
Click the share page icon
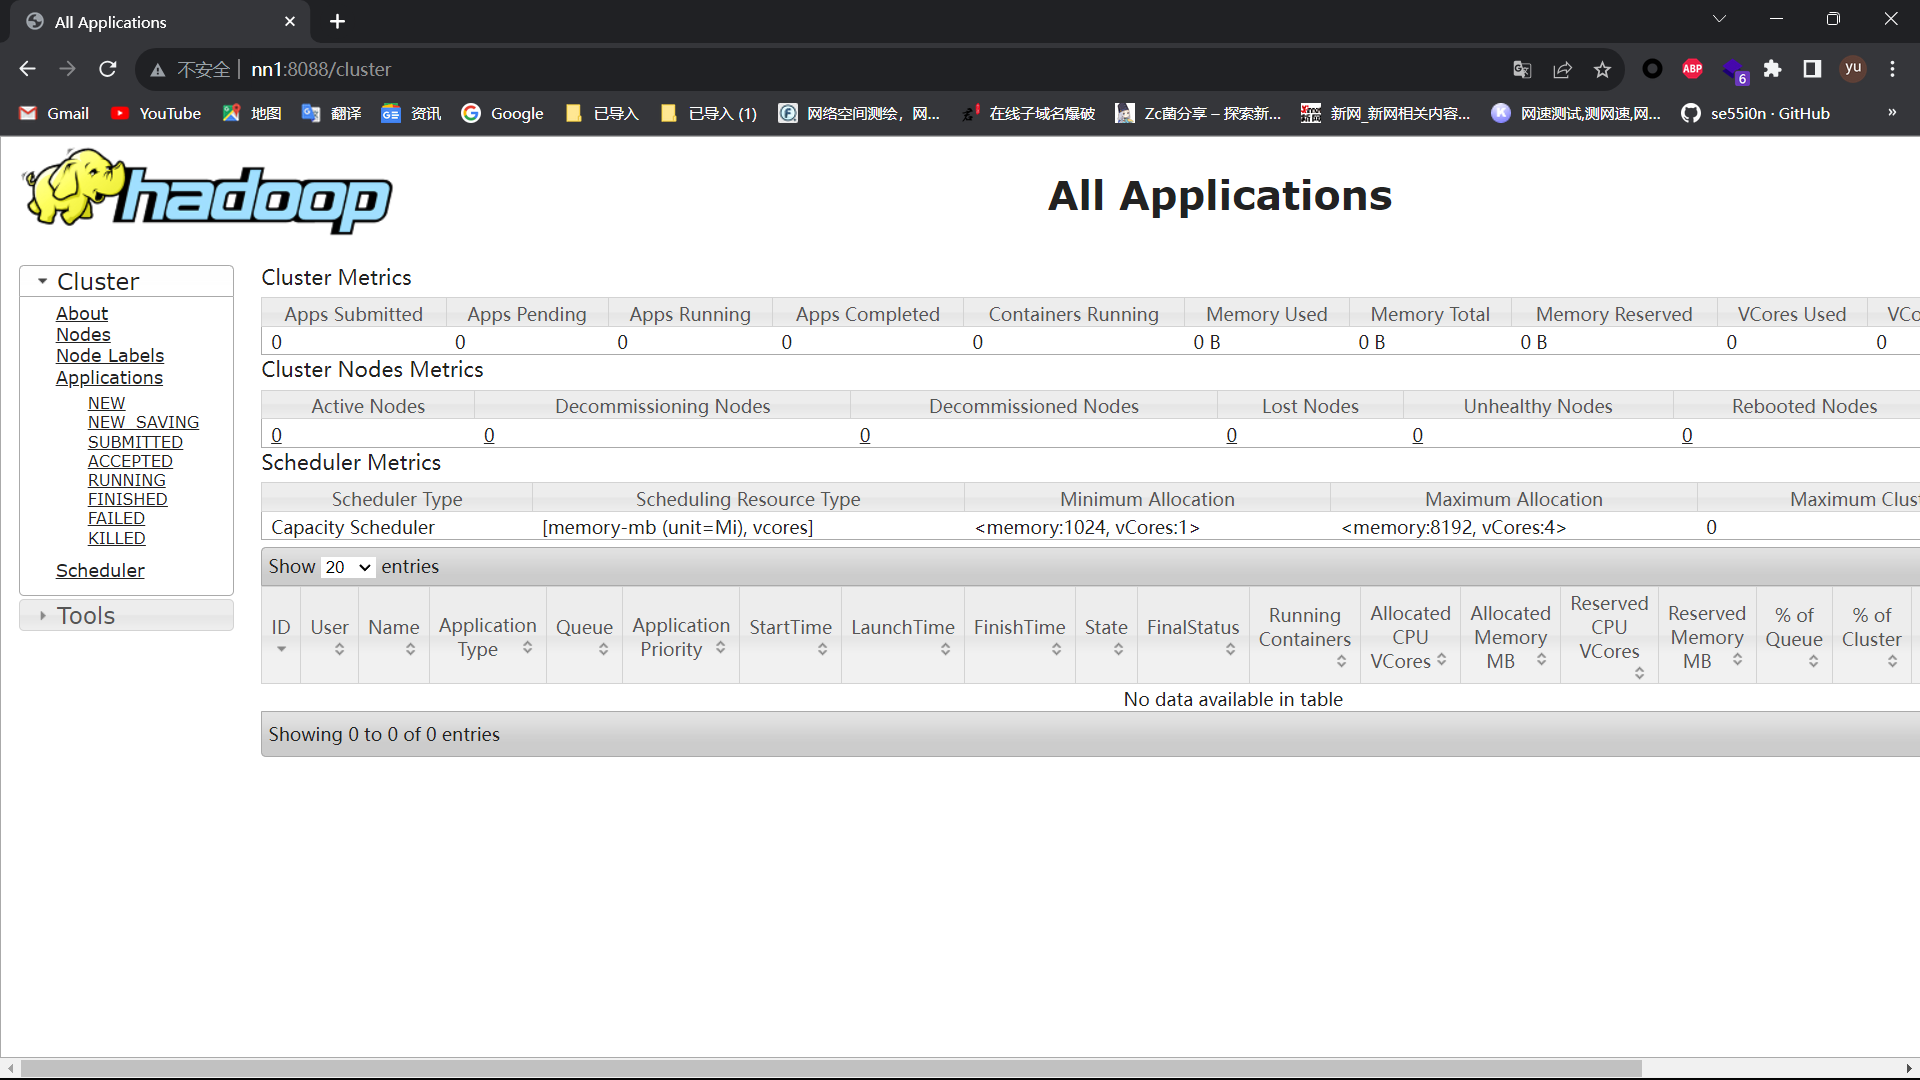click(x=1562, y=69)
